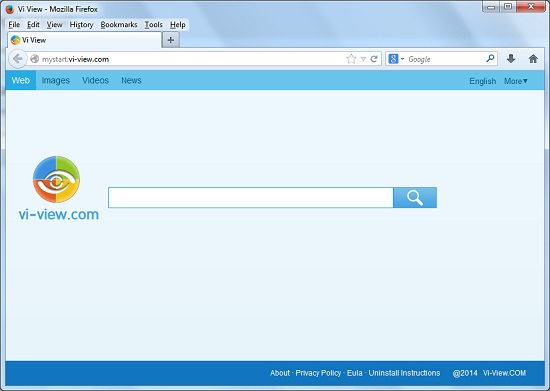Click the blue magnifier search button
Screen dimensions: 550x391
(x=415, y=197)
